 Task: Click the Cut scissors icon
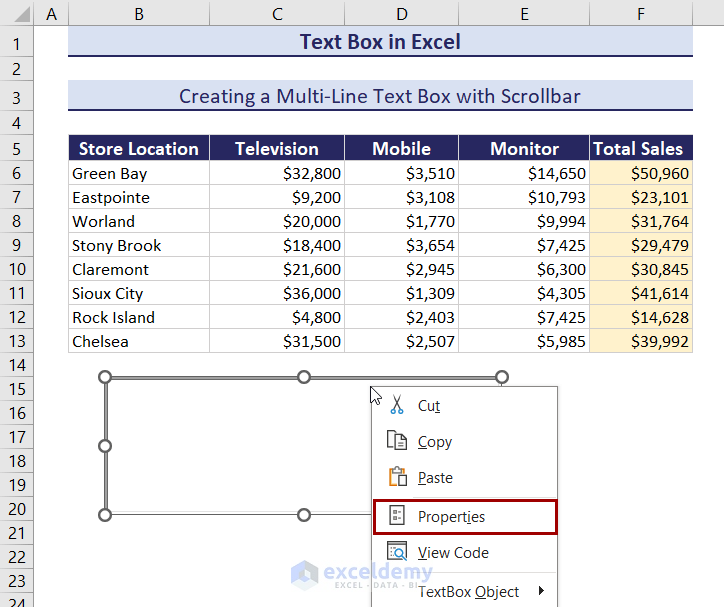coord(397,405)
